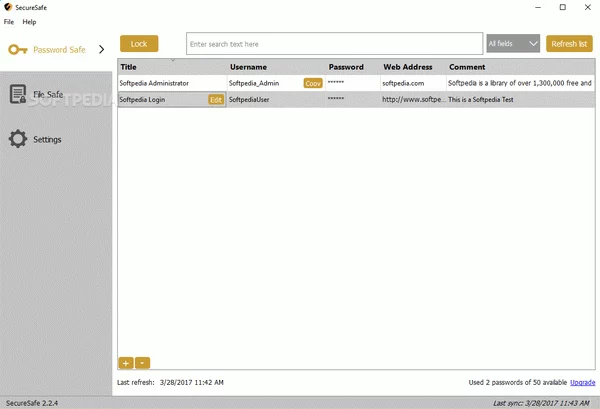Click the SecureSafe logo in title bar
600x409 pixels.
pyautogui.click(x=8, y=7)
